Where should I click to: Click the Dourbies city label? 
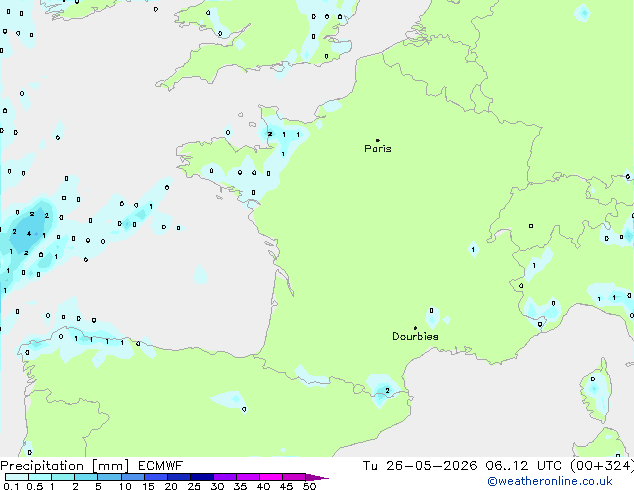[x=415, y=336]
